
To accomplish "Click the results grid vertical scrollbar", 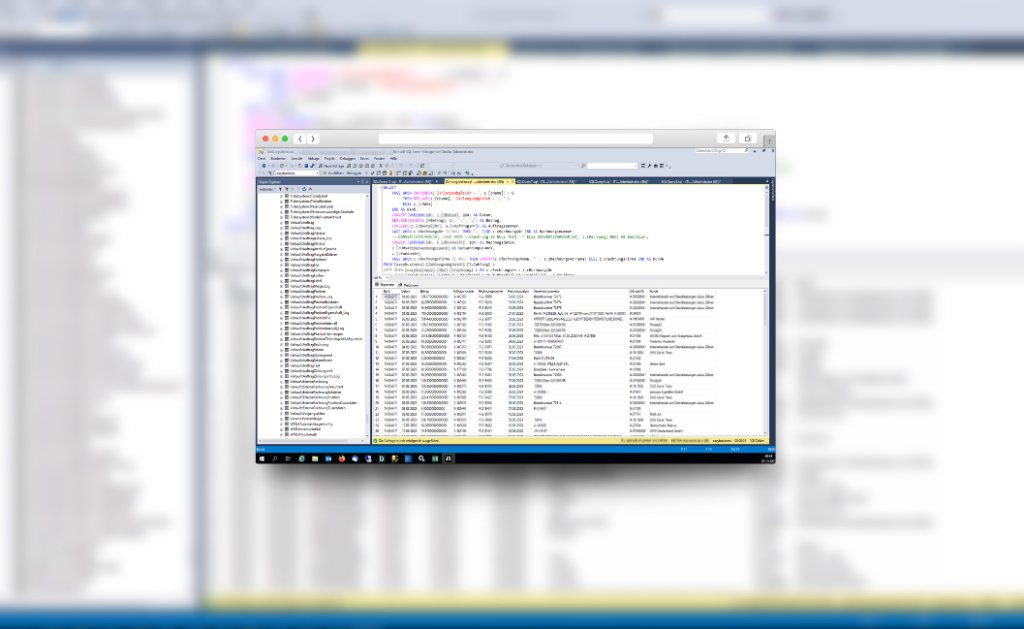I will (x=766, y=362).
